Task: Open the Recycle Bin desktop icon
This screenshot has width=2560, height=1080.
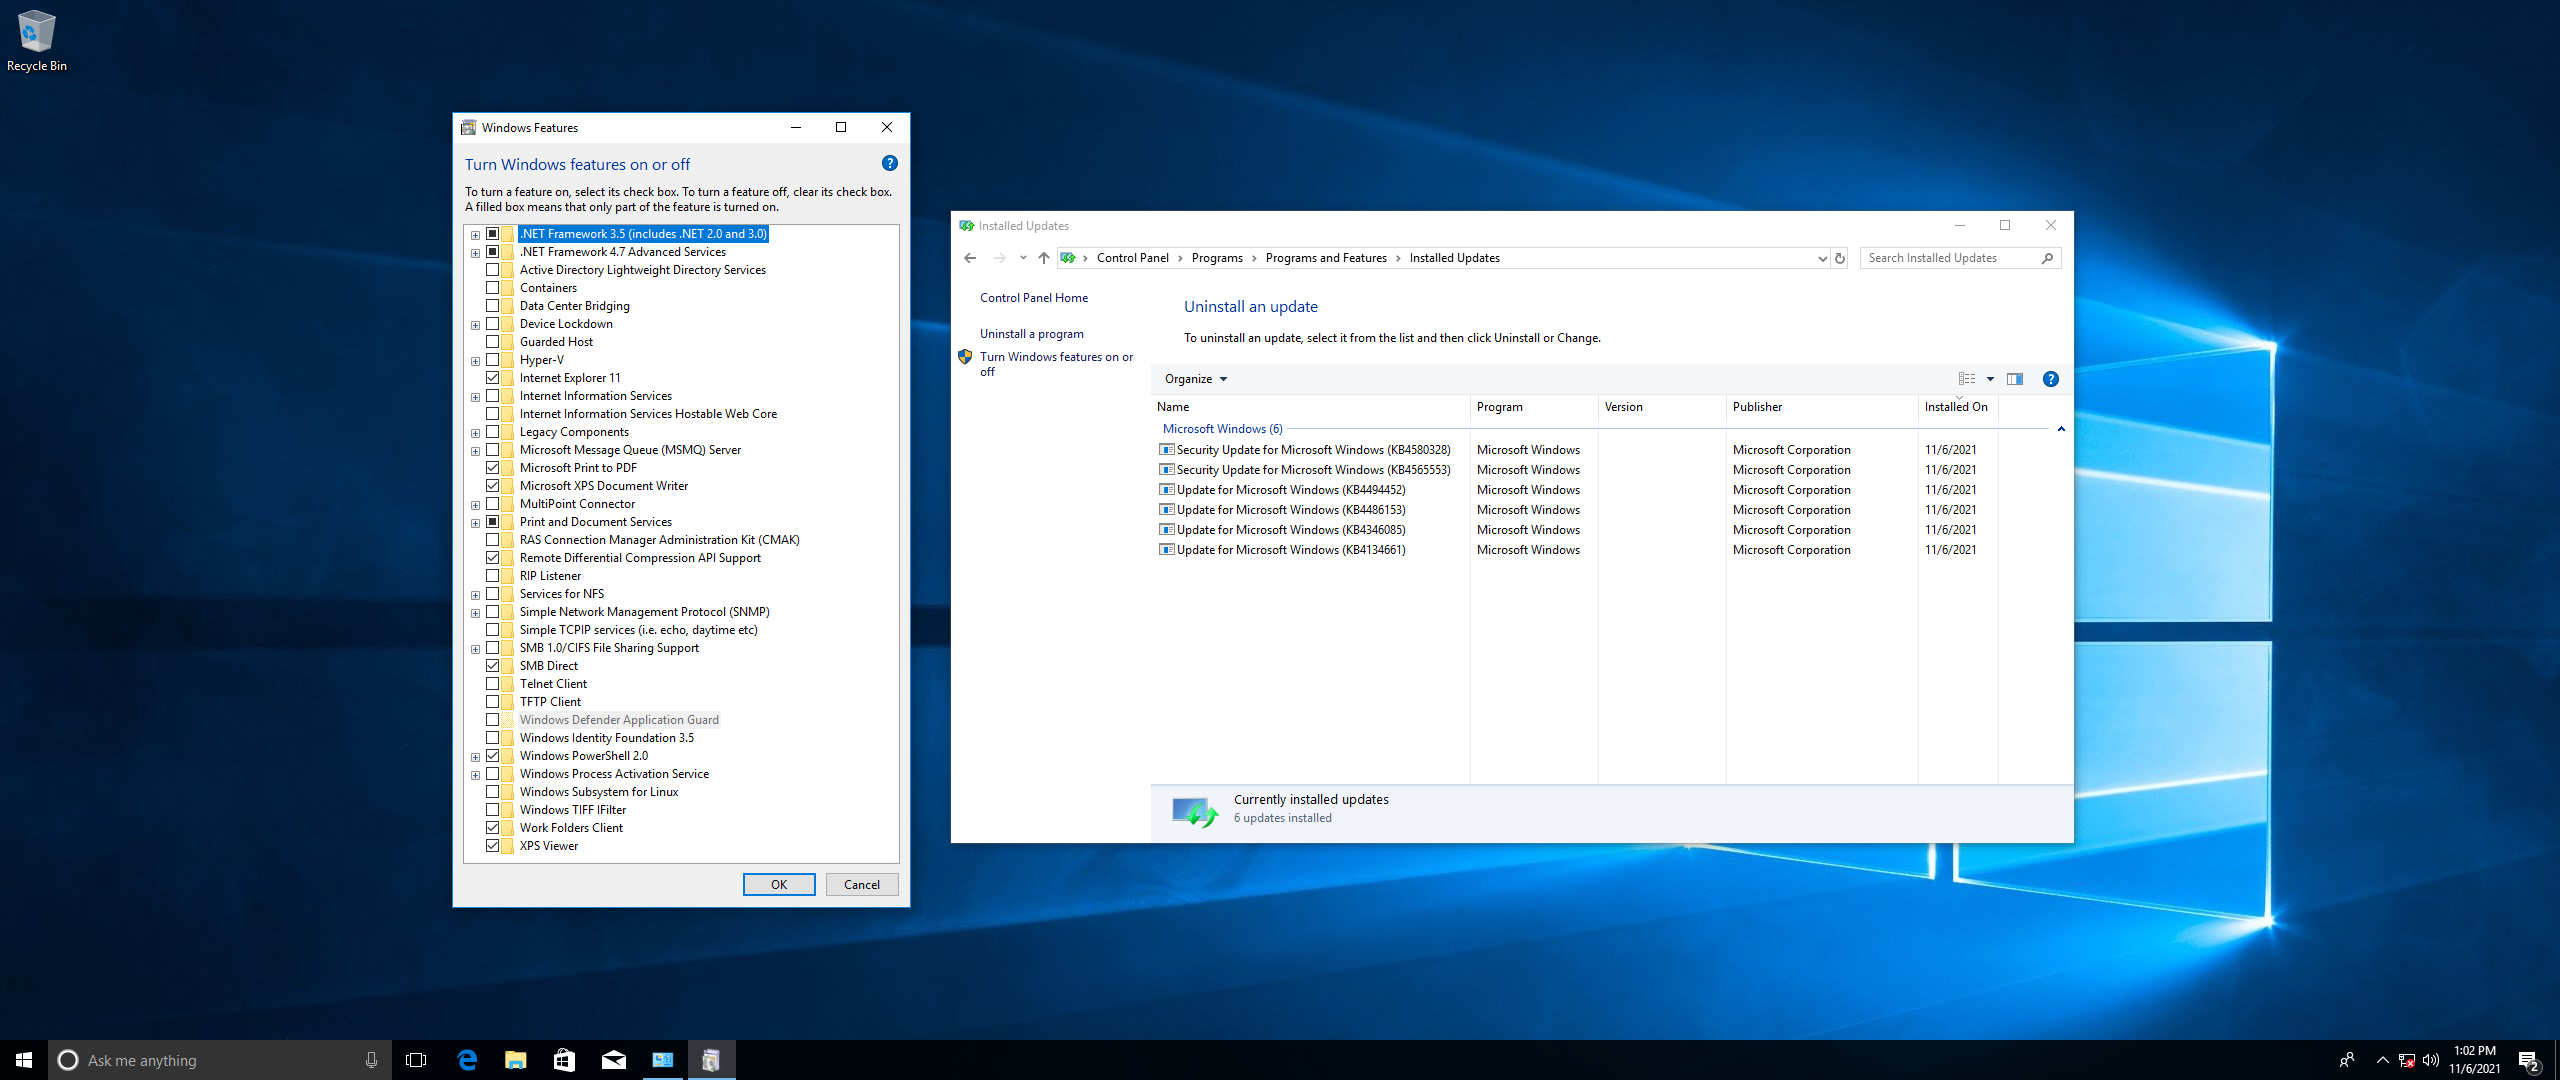Action: [x=36, y=41]
